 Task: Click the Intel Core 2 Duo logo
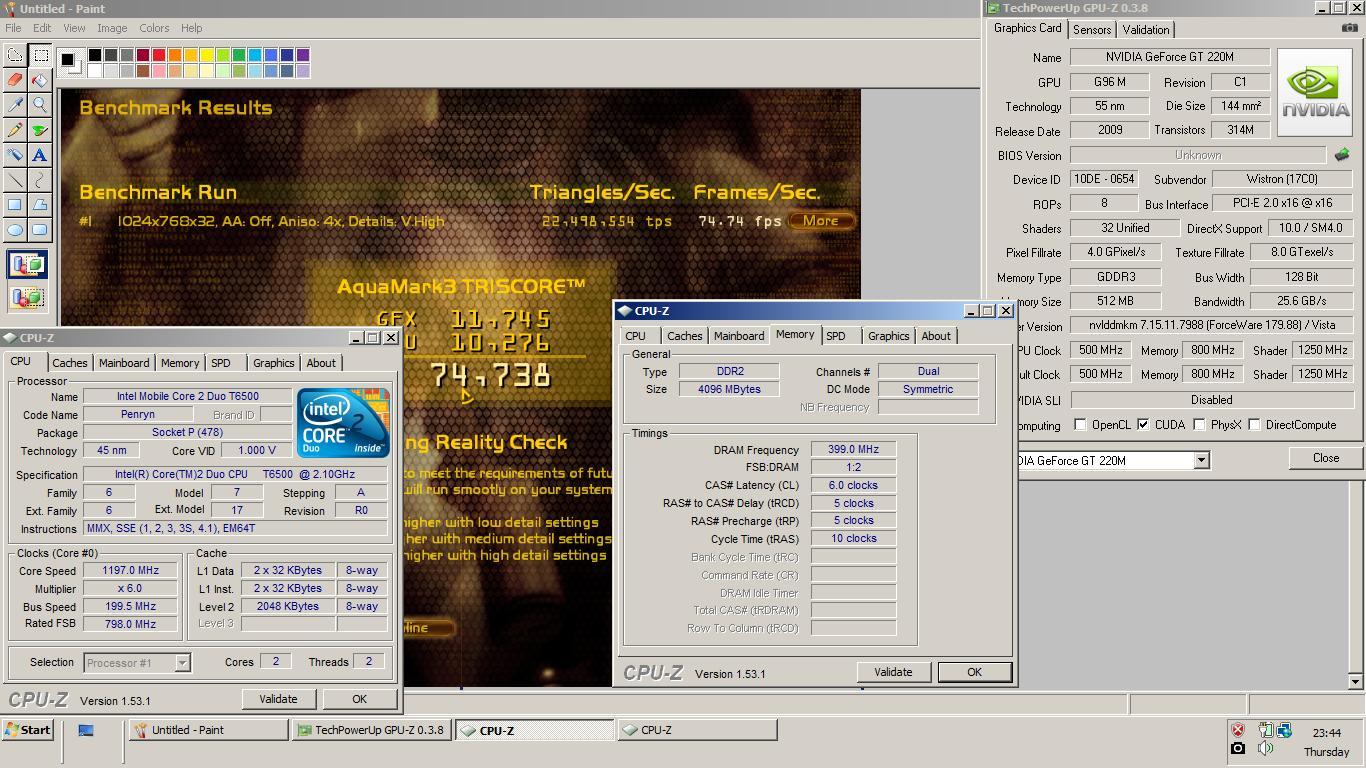point(343,423)
